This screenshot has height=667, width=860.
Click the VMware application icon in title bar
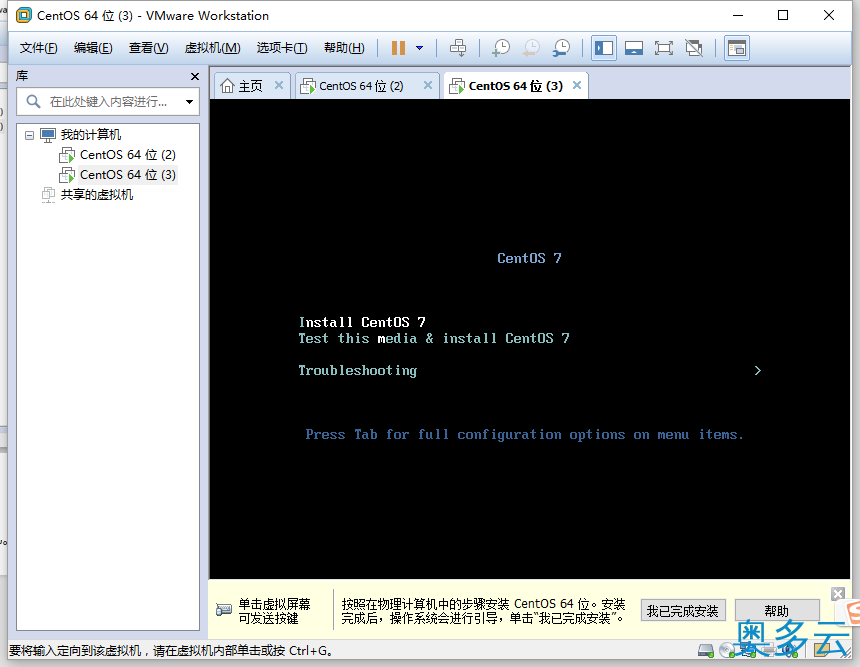(24, 15)
